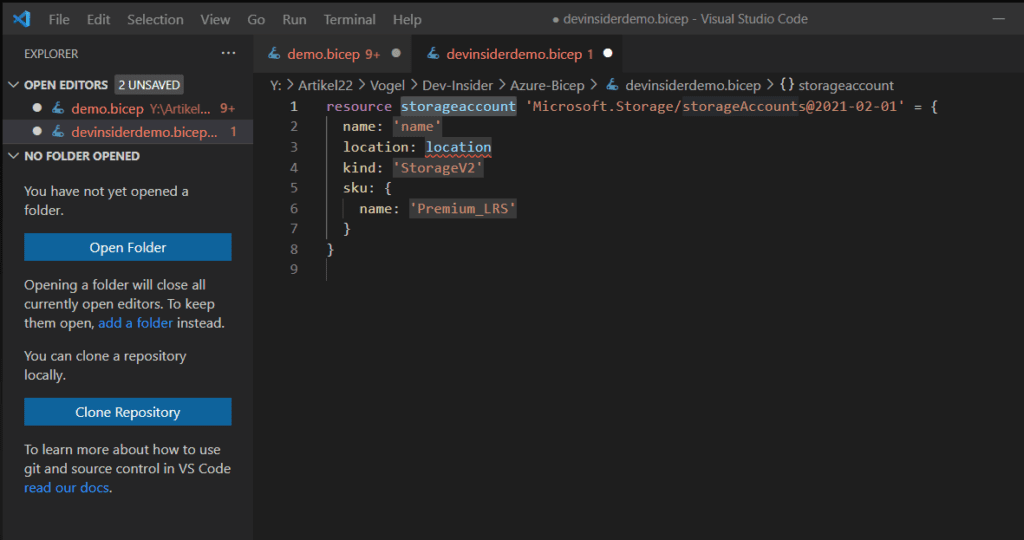Click Dev-Insider breadcrumb segment
The height and width of the screenshot is (540, 1024).
[457, 86]
